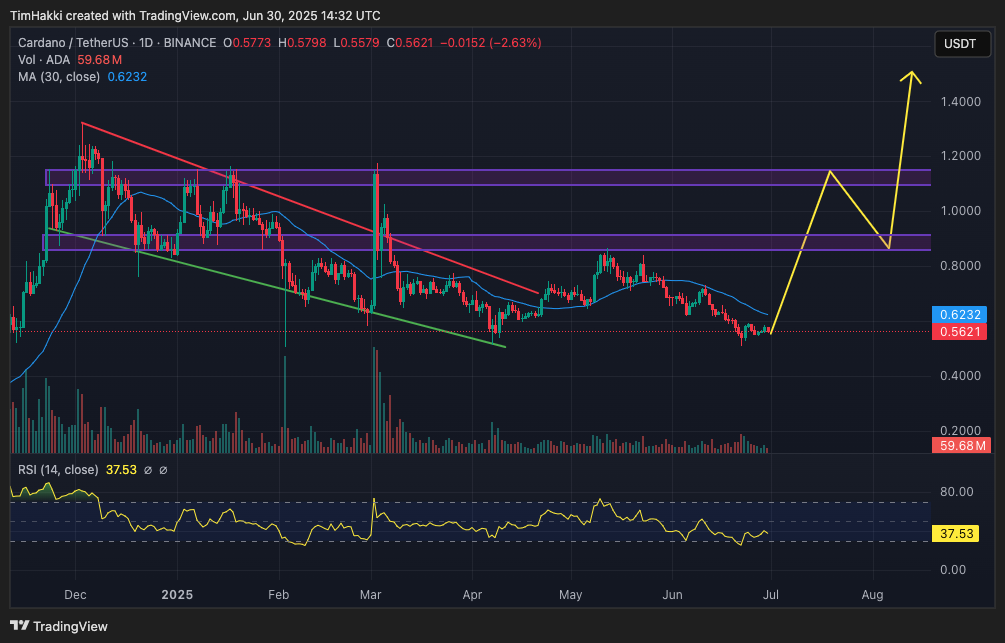Click the first ø symbol beside RSI value
The image size is (1005, 643).
tap(147, 470)
